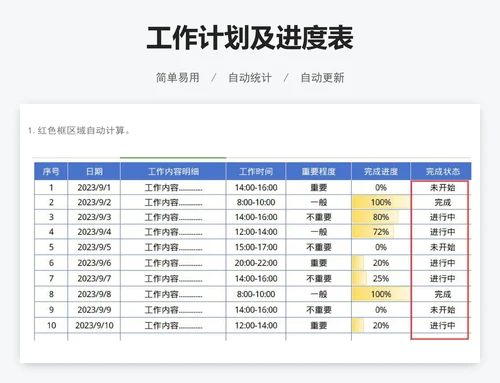The image size is (500, 383).
Task: Select the 工作内容明细 header cell
Action: tap(173, 171)
